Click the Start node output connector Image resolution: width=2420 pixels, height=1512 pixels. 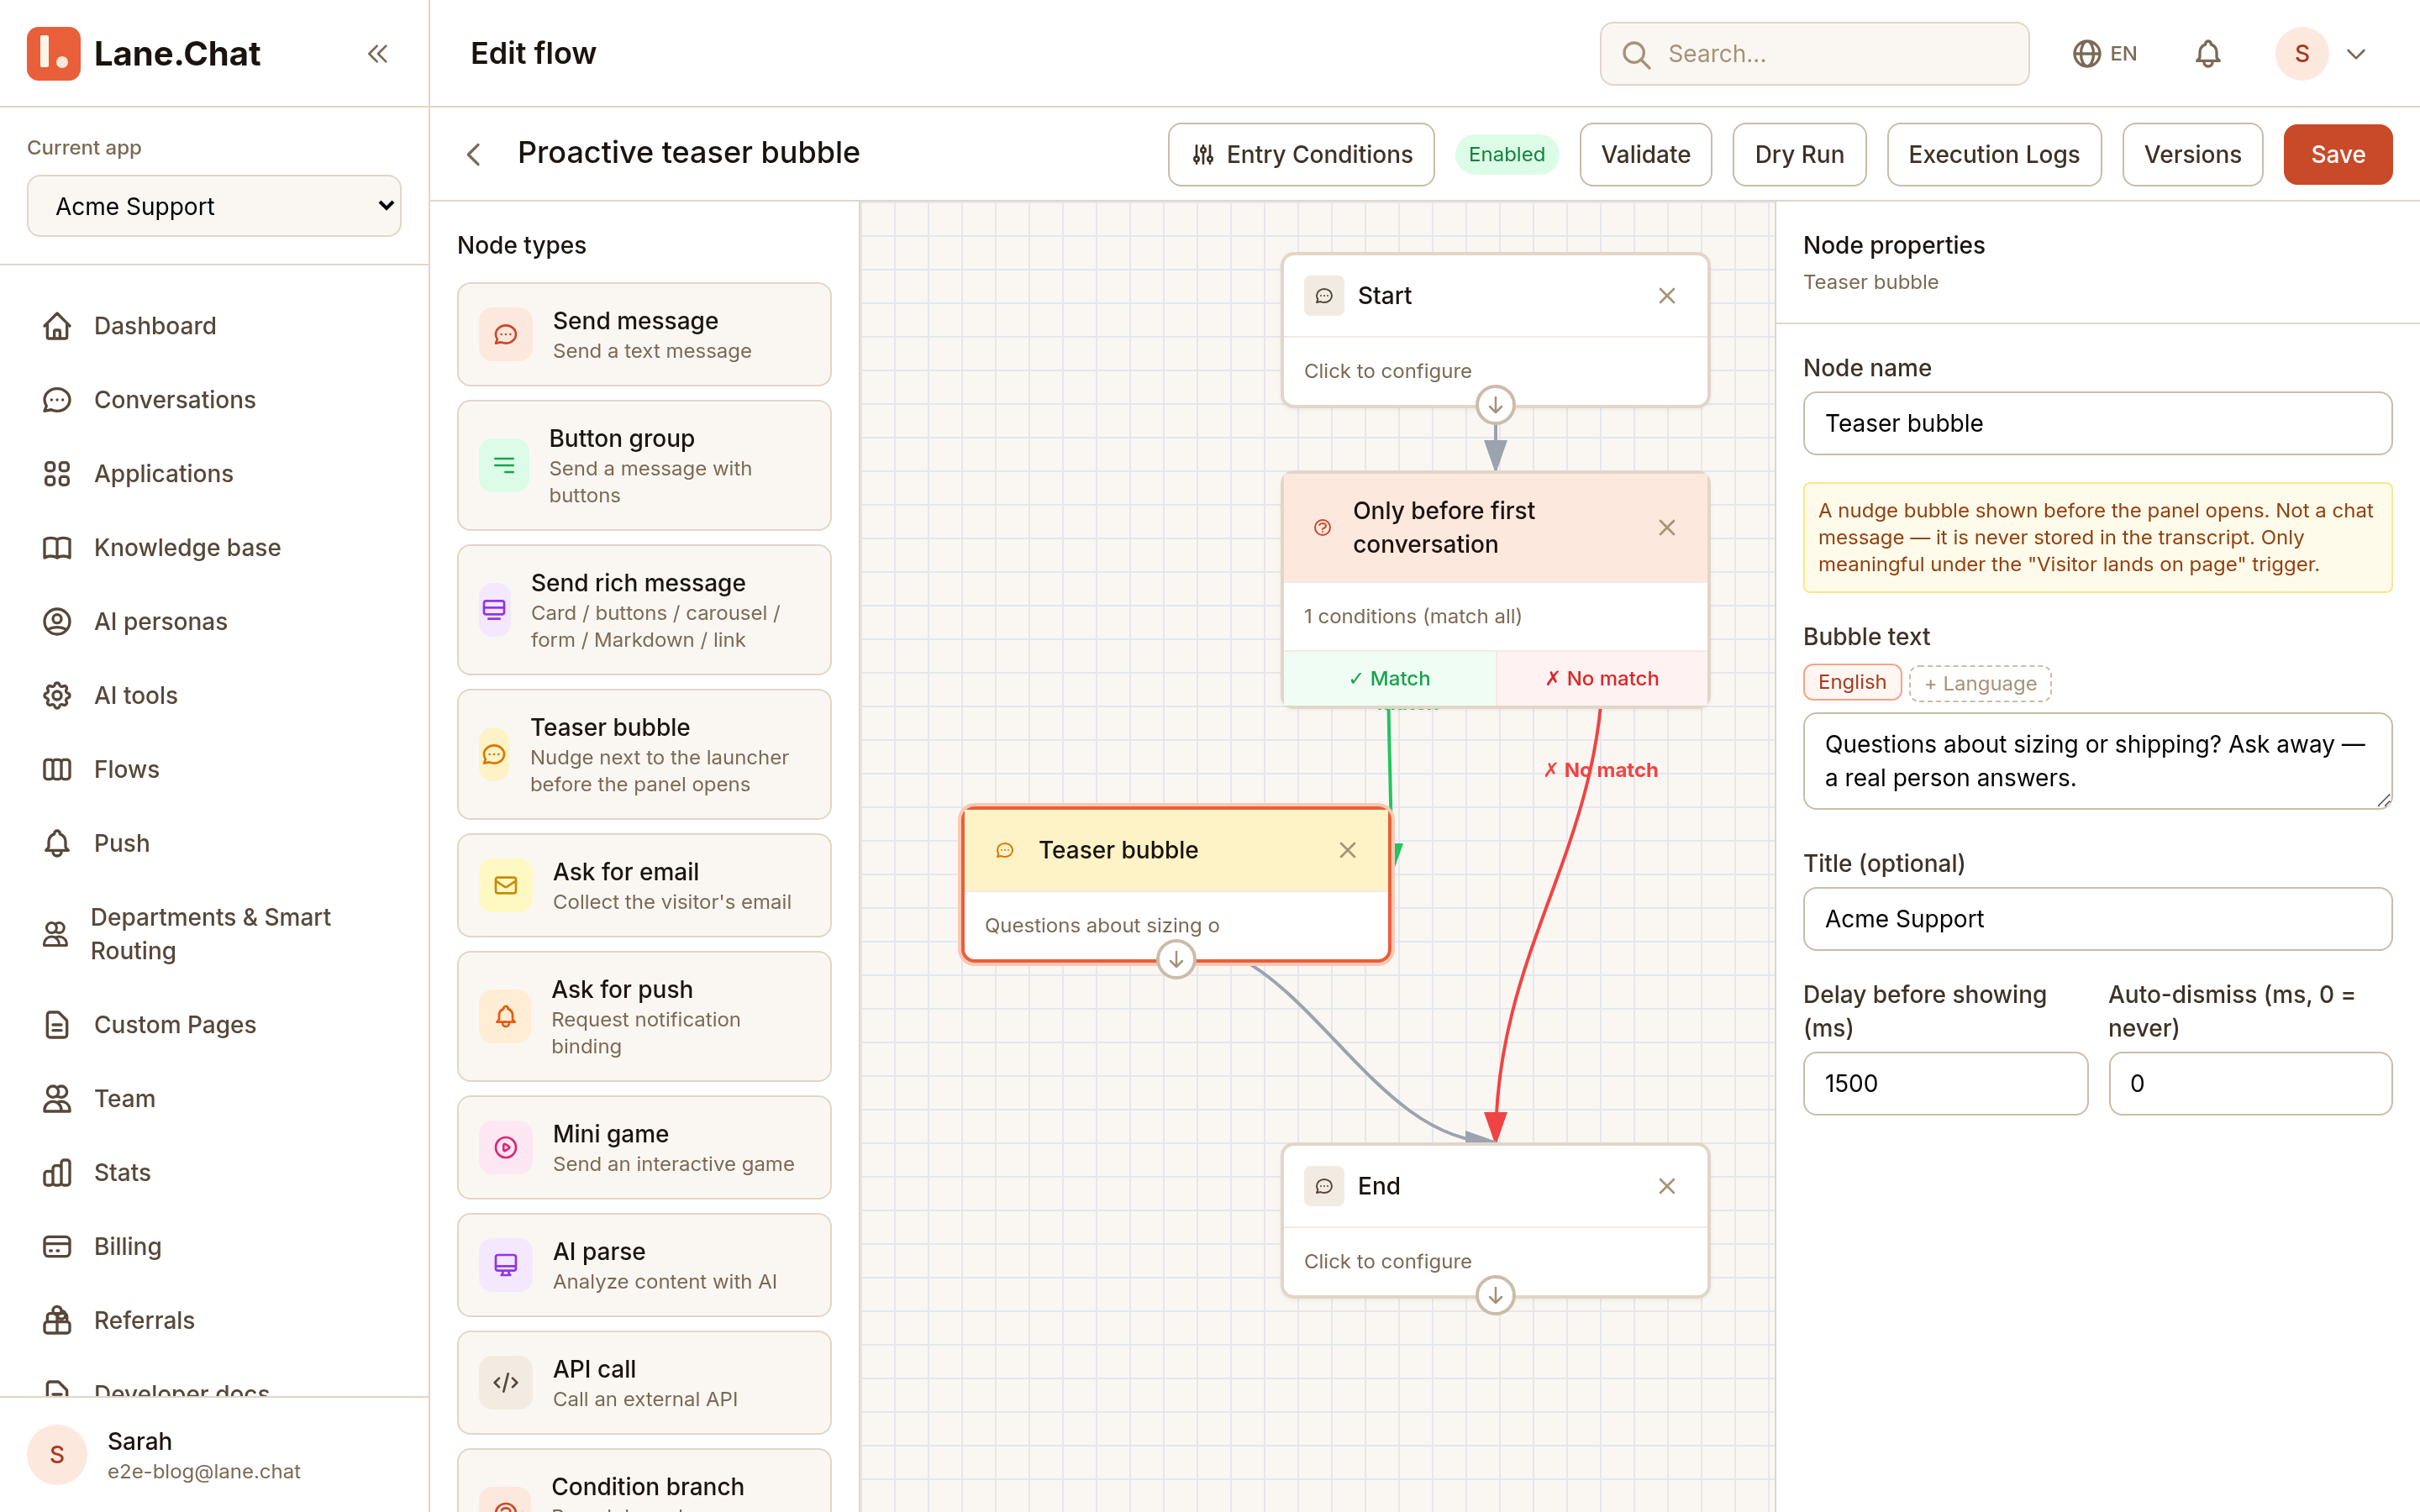click(x=1495, y=405)
